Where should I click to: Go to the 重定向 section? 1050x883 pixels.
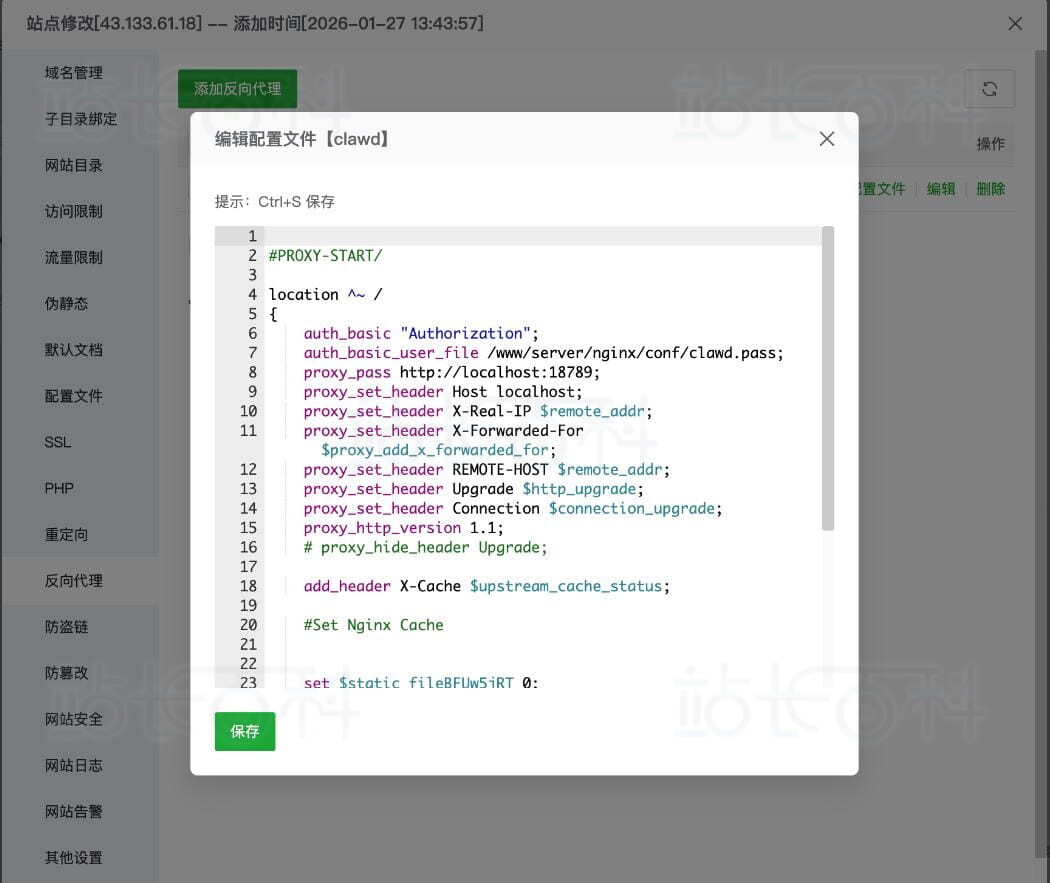tap(67, 534)
